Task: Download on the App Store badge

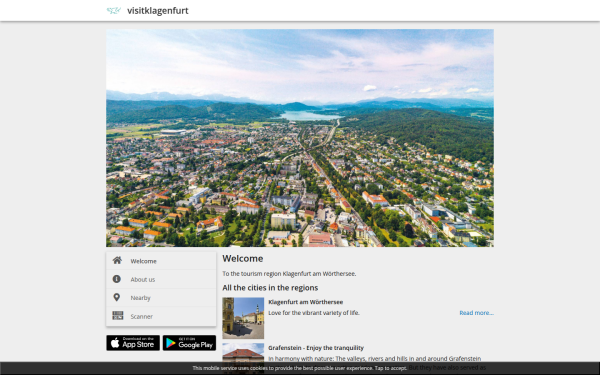Action: (x=133, y=343)
